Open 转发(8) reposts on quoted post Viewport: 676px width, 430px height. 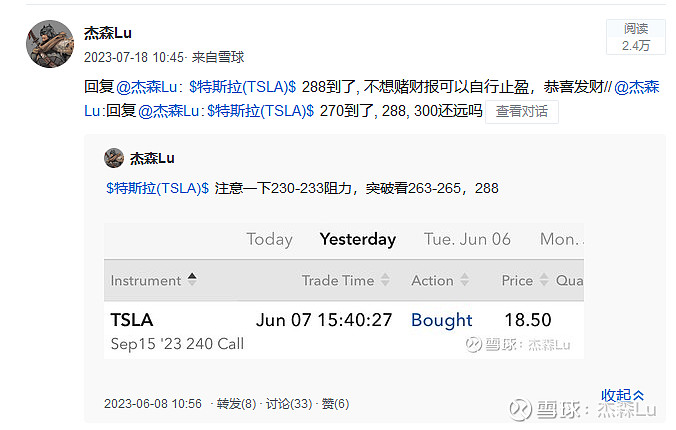[236, 404]
